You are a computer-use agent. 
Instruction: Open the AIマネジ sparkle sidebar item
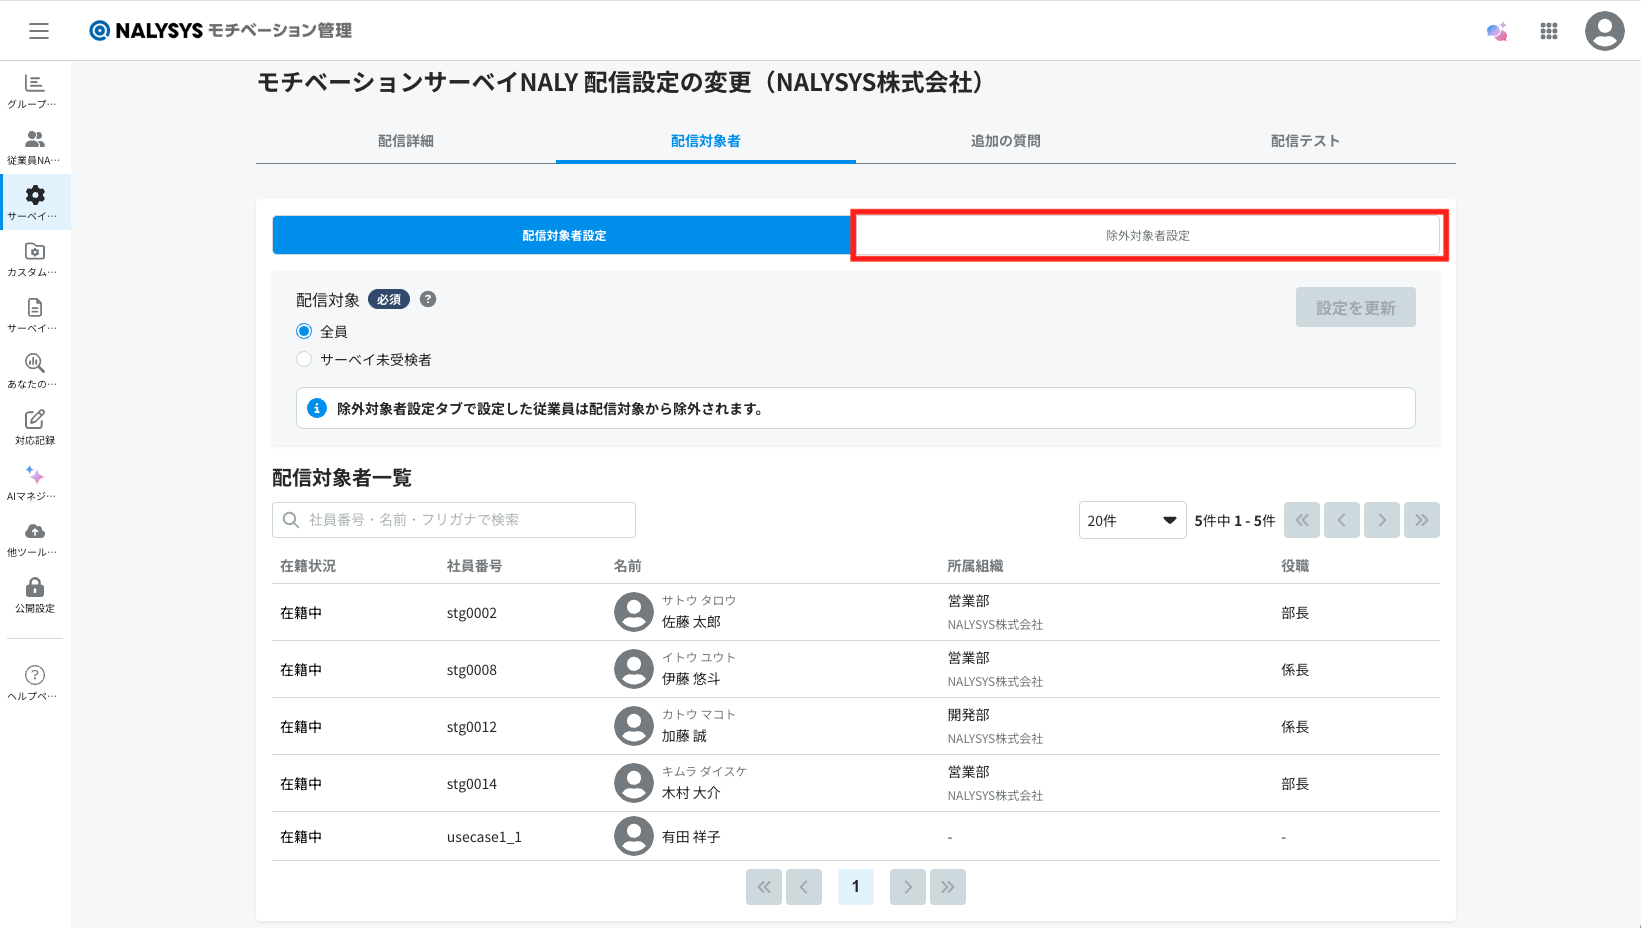click(x=35, y=483)
